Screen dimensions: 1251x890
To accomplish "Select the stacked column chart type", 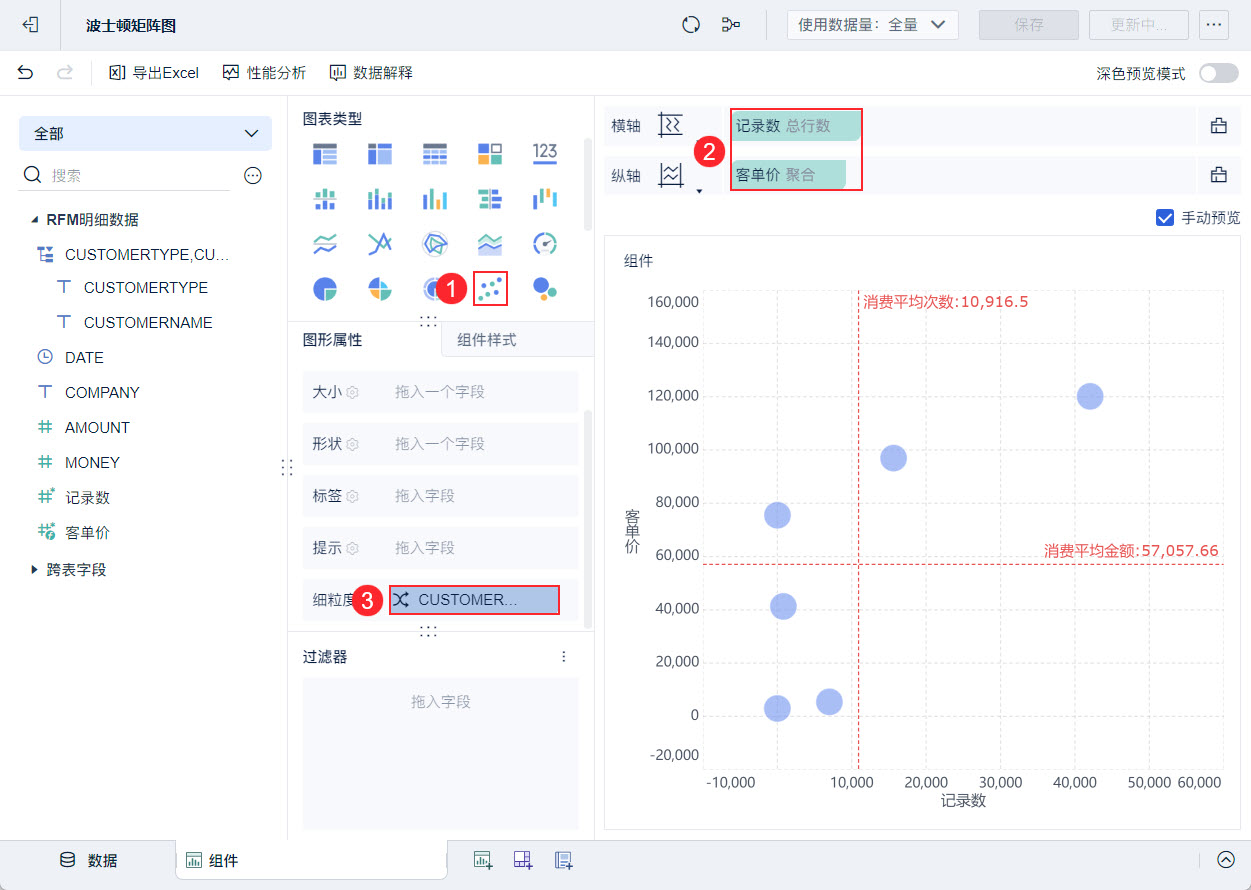I will click(x=380, y=199).
